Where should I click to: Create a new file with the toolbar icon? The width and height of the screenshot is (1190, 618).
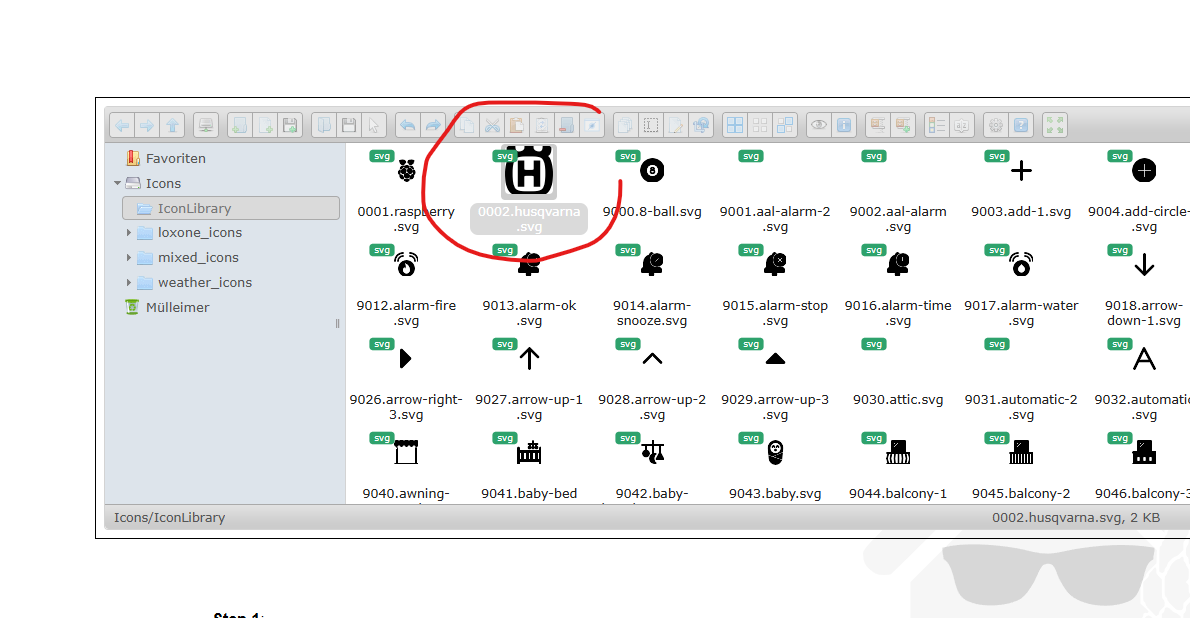(265, 125)
